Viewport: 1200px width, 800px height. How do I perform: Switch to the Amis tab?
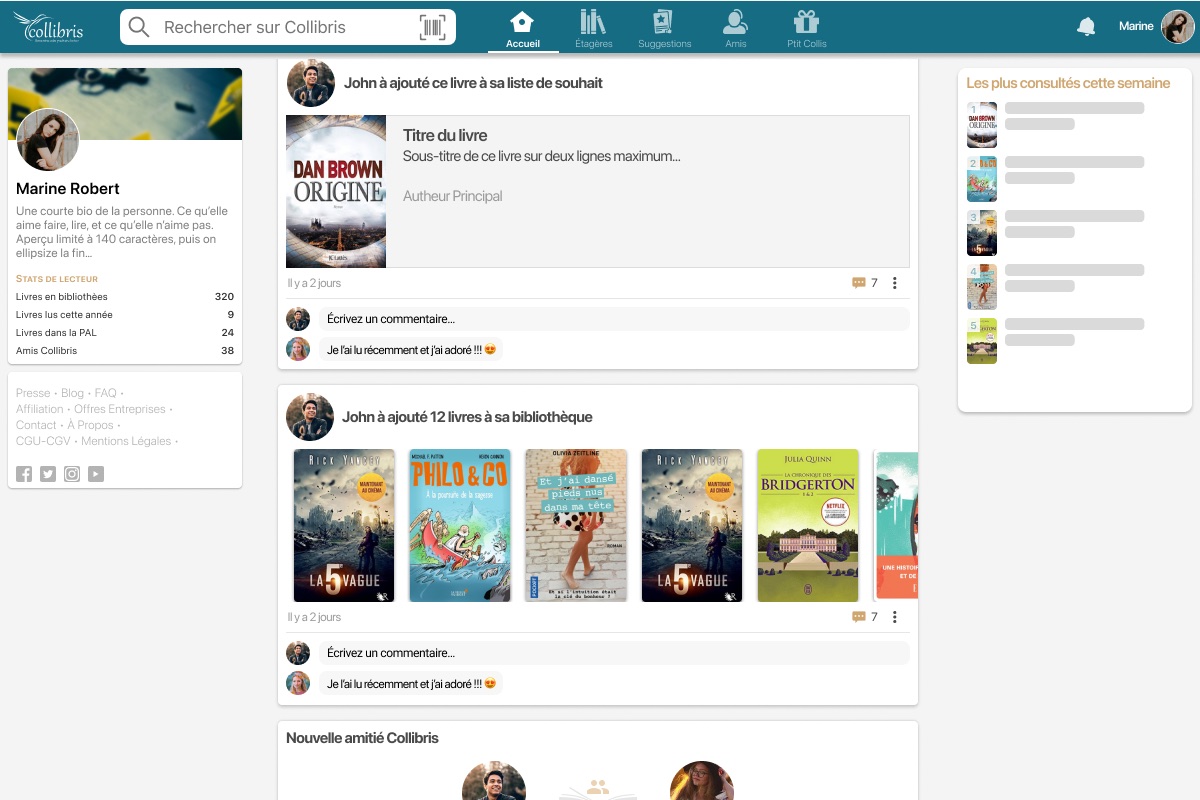736,29
